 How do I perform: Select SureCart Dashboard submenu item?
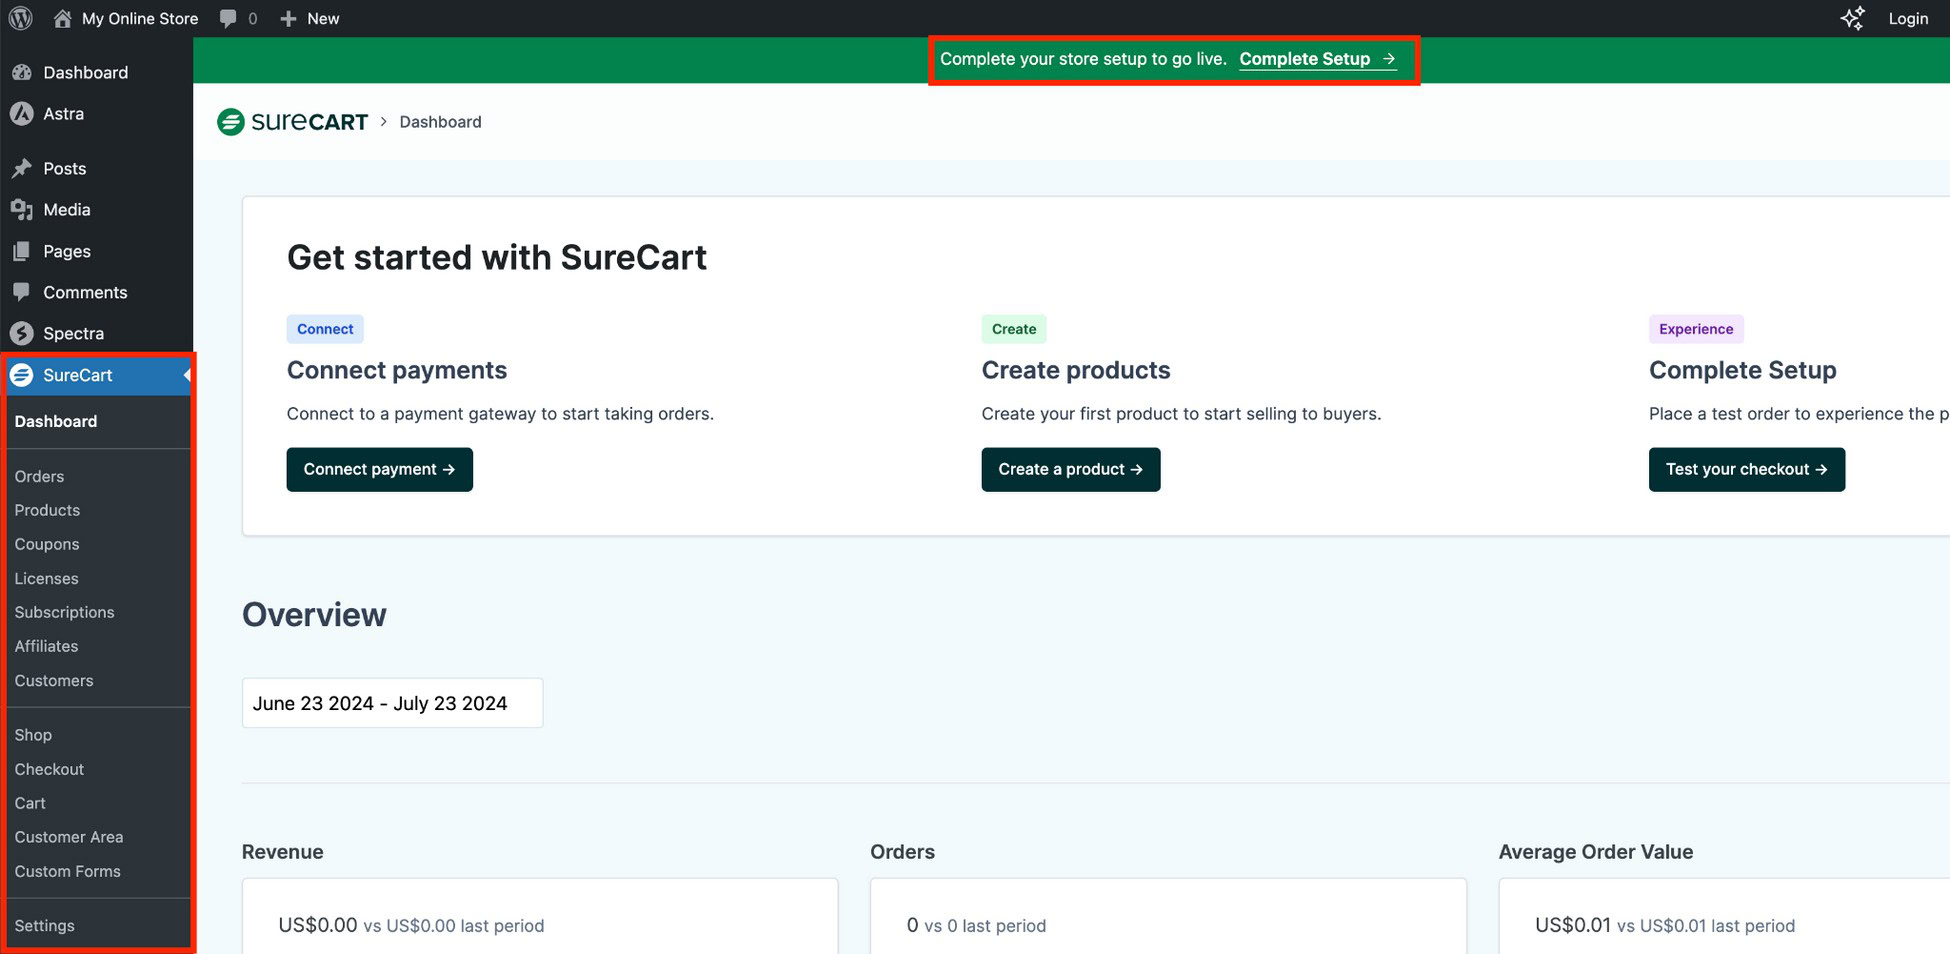tap(56, 421)
